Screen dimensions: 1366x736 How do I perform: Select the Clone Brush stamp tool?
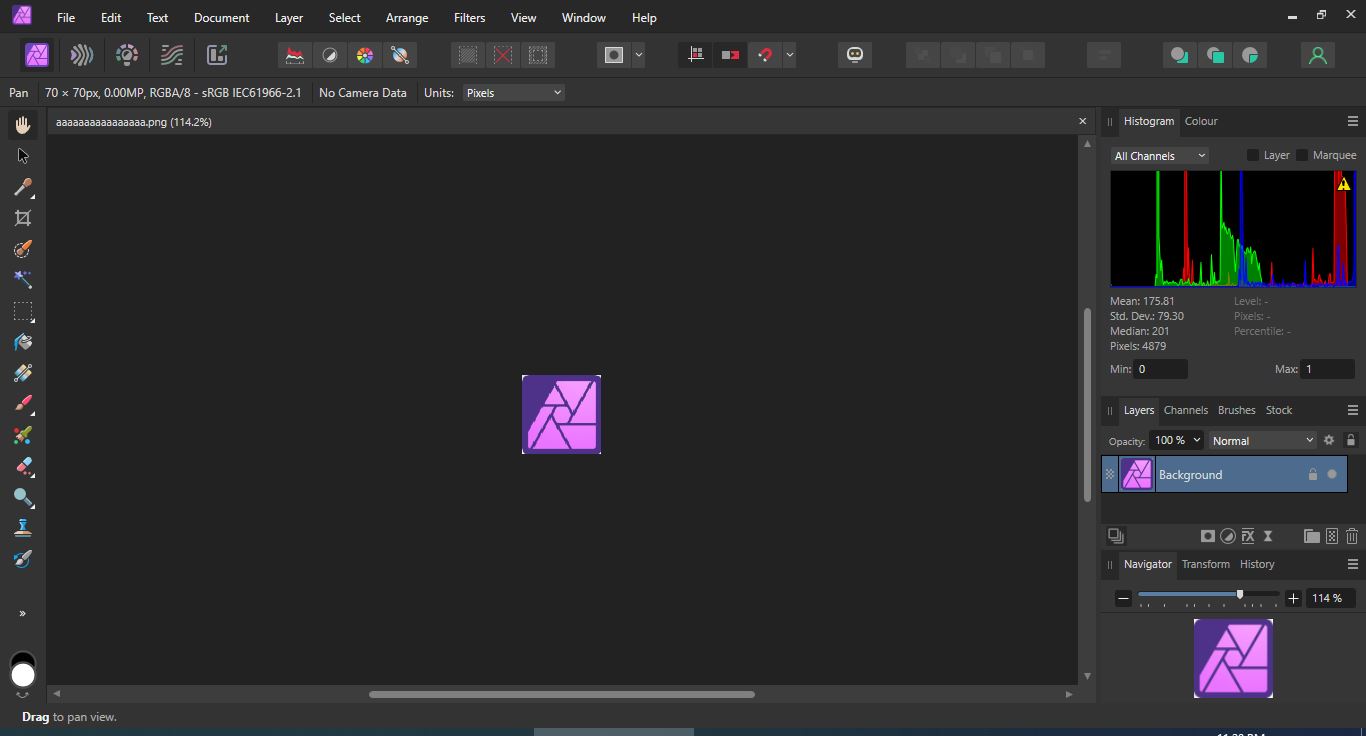23,528
